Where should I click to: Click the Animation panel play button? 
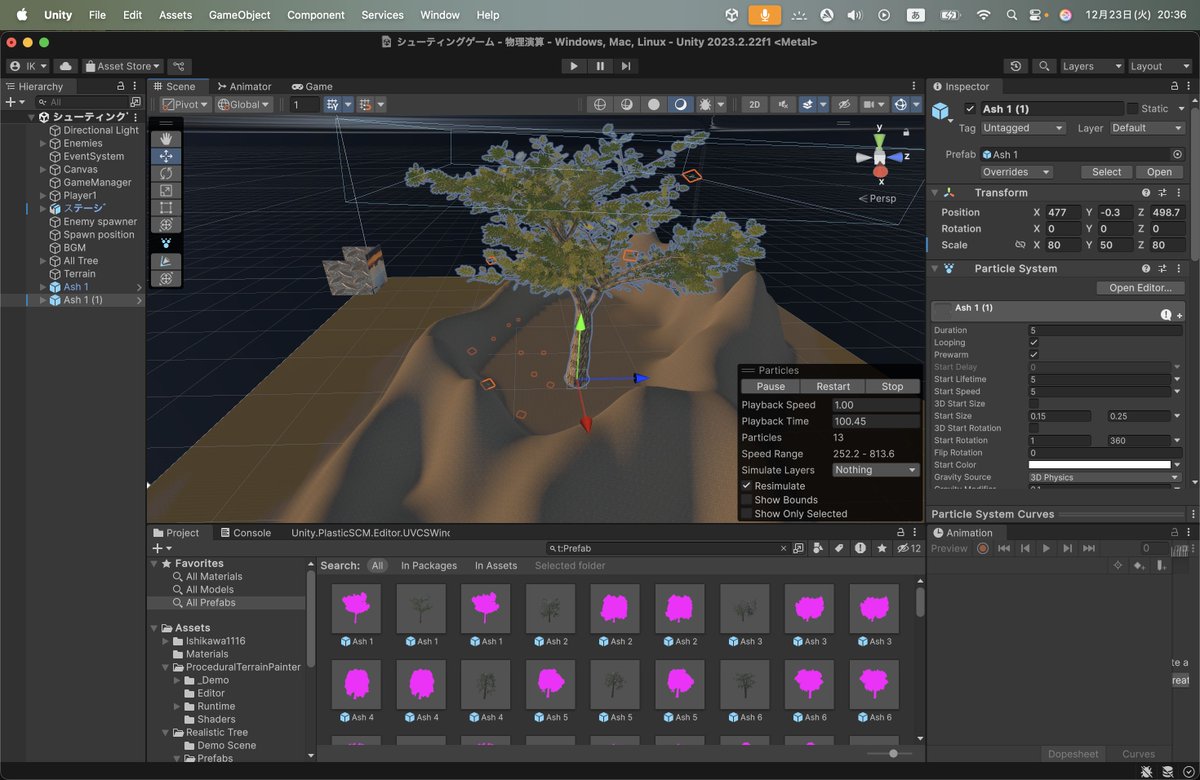click(x=1046, y=548)
